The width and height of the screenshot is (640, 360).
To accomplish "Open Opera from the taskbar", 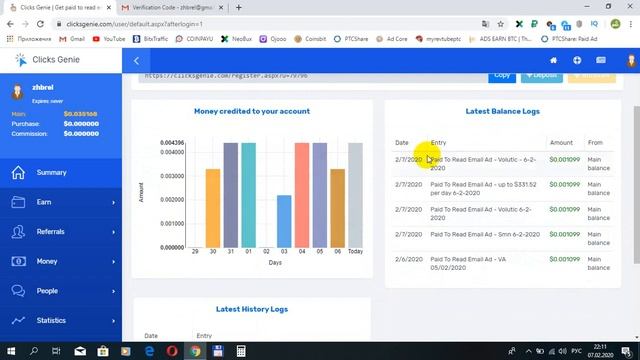I will click(x=172, y=351).
